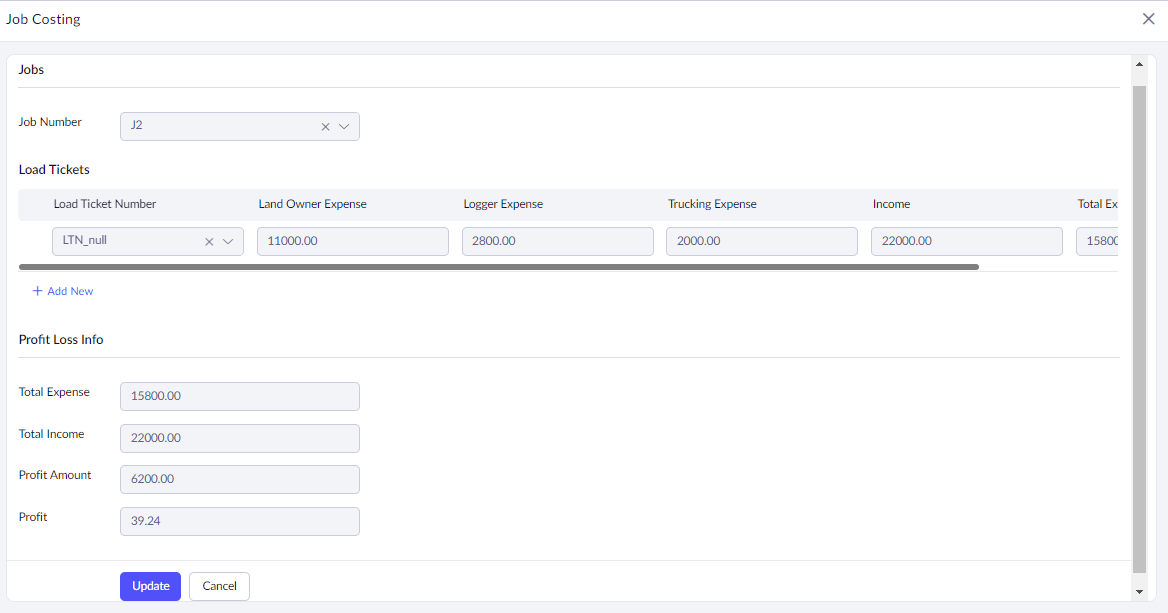Viewport: 1168px width, 613px height.
Task: Click the Income field showing 22000.00
Action: (x=966, y=241)
